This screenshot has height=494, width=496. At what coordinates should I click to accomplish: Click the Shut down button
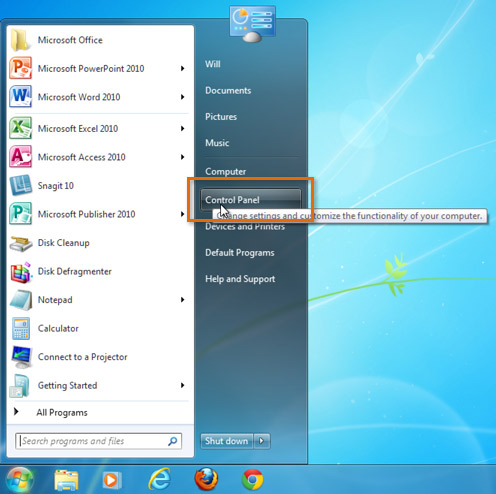coord(227,441)
